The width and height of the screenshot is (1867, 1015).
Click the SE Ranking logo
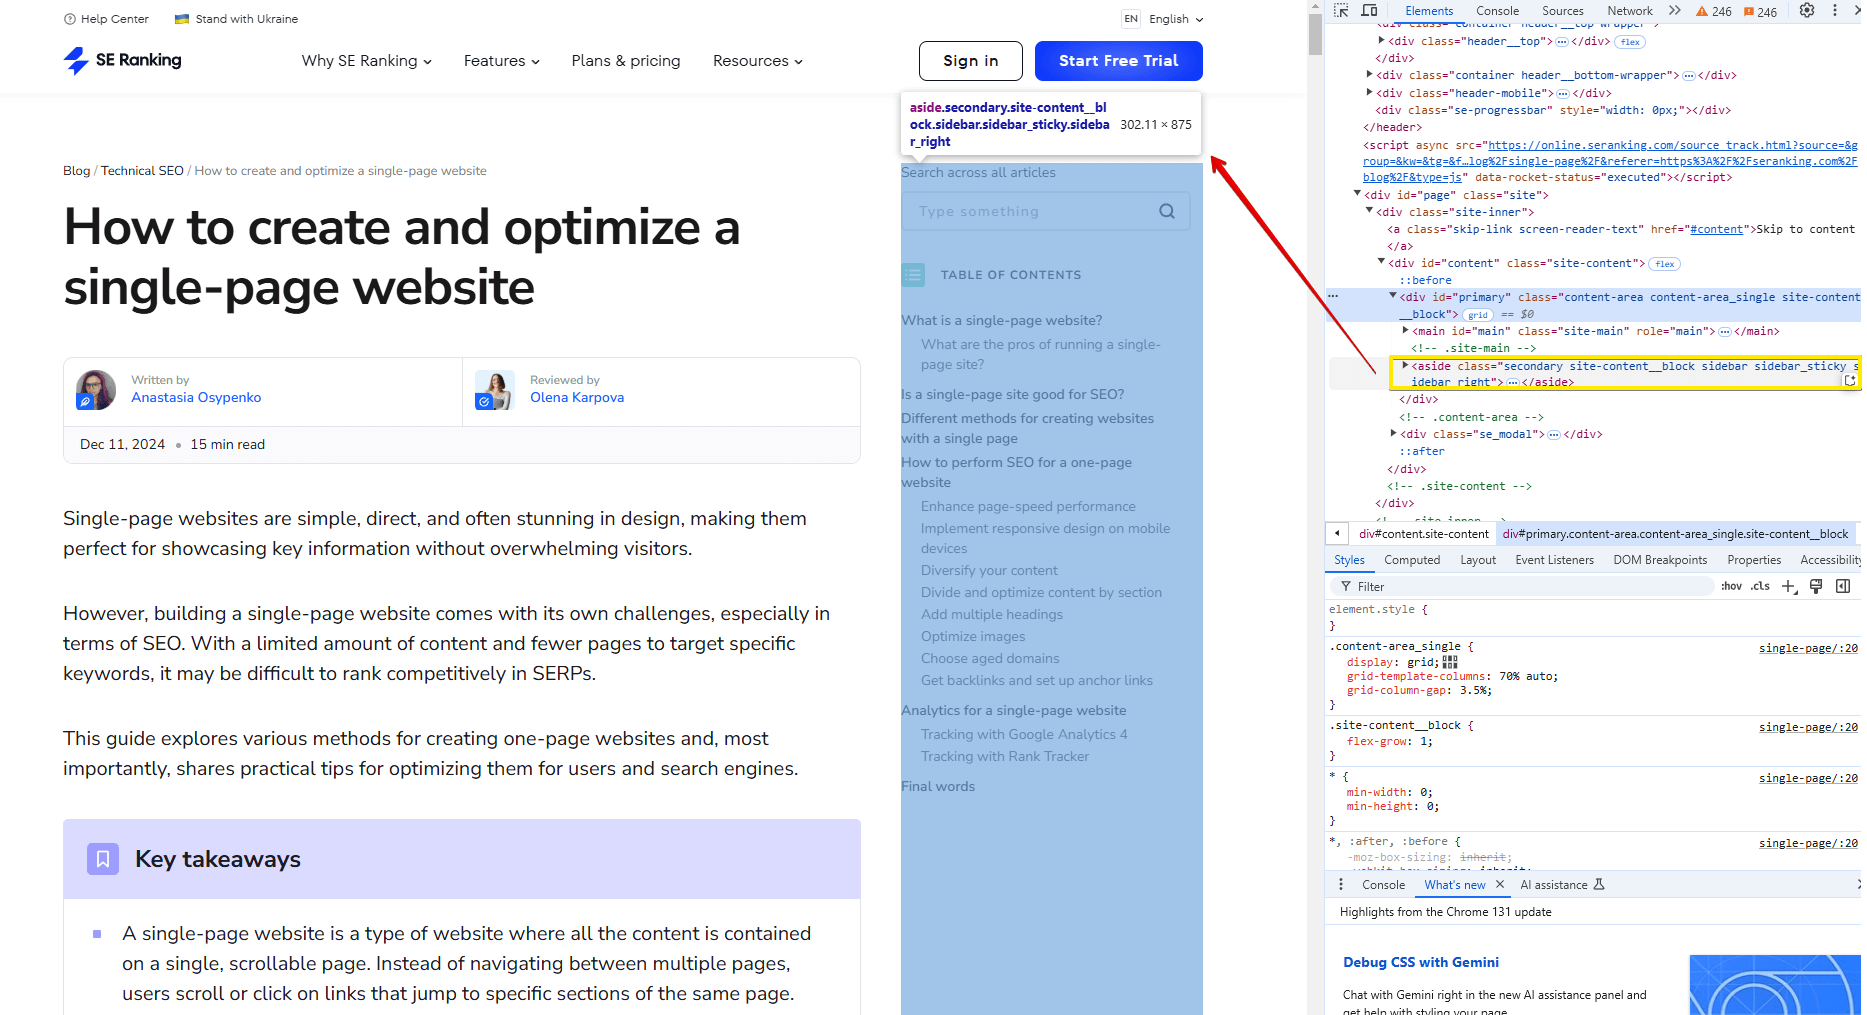tap(122, 60)
